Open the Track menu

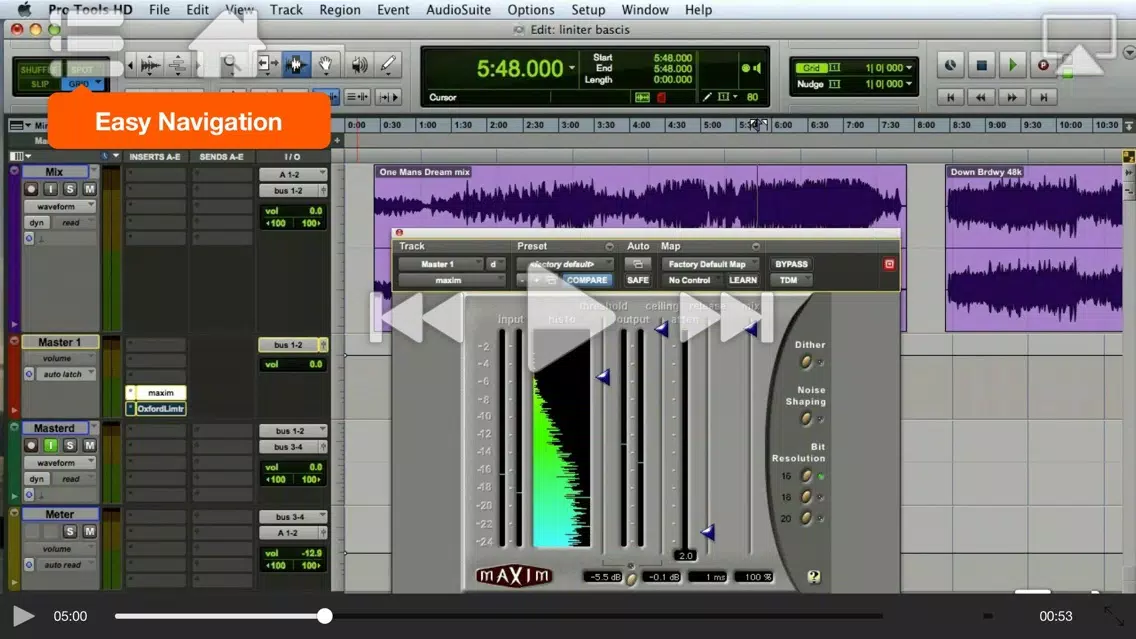pyautogui.click(x=286, y=9)
